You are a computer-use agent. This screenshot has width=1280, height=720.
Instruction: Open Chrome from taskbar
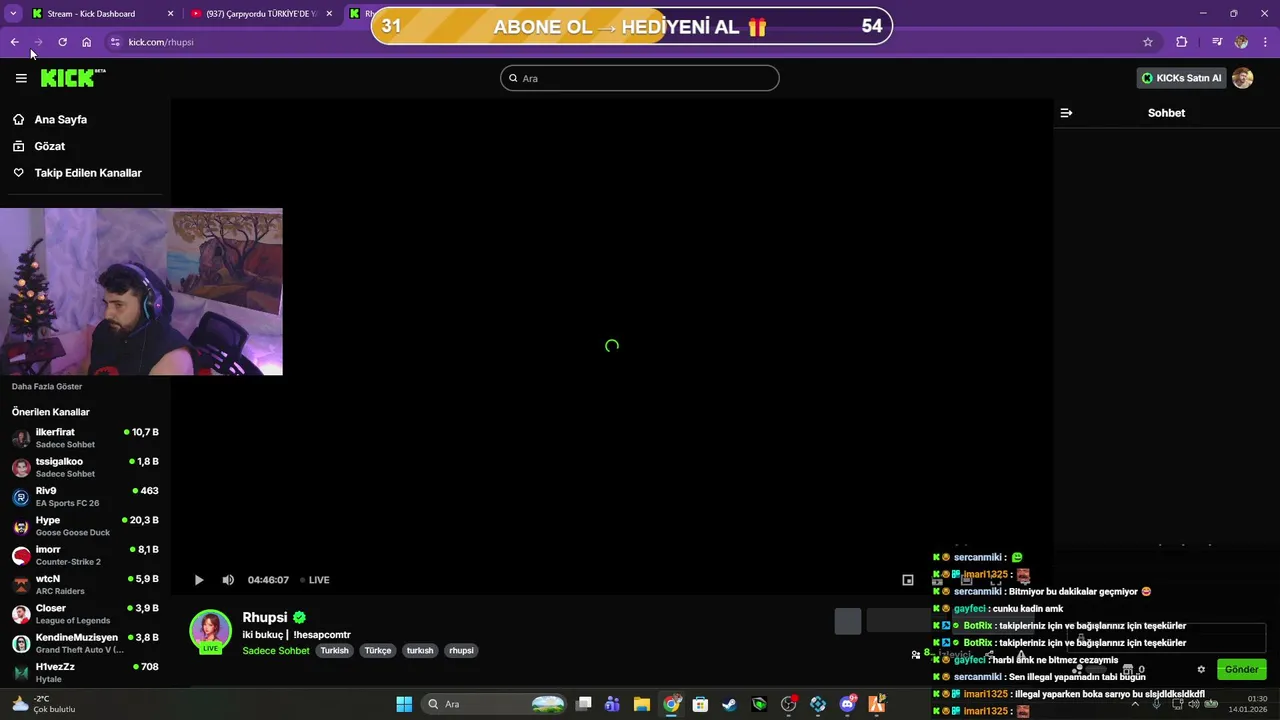671,704
